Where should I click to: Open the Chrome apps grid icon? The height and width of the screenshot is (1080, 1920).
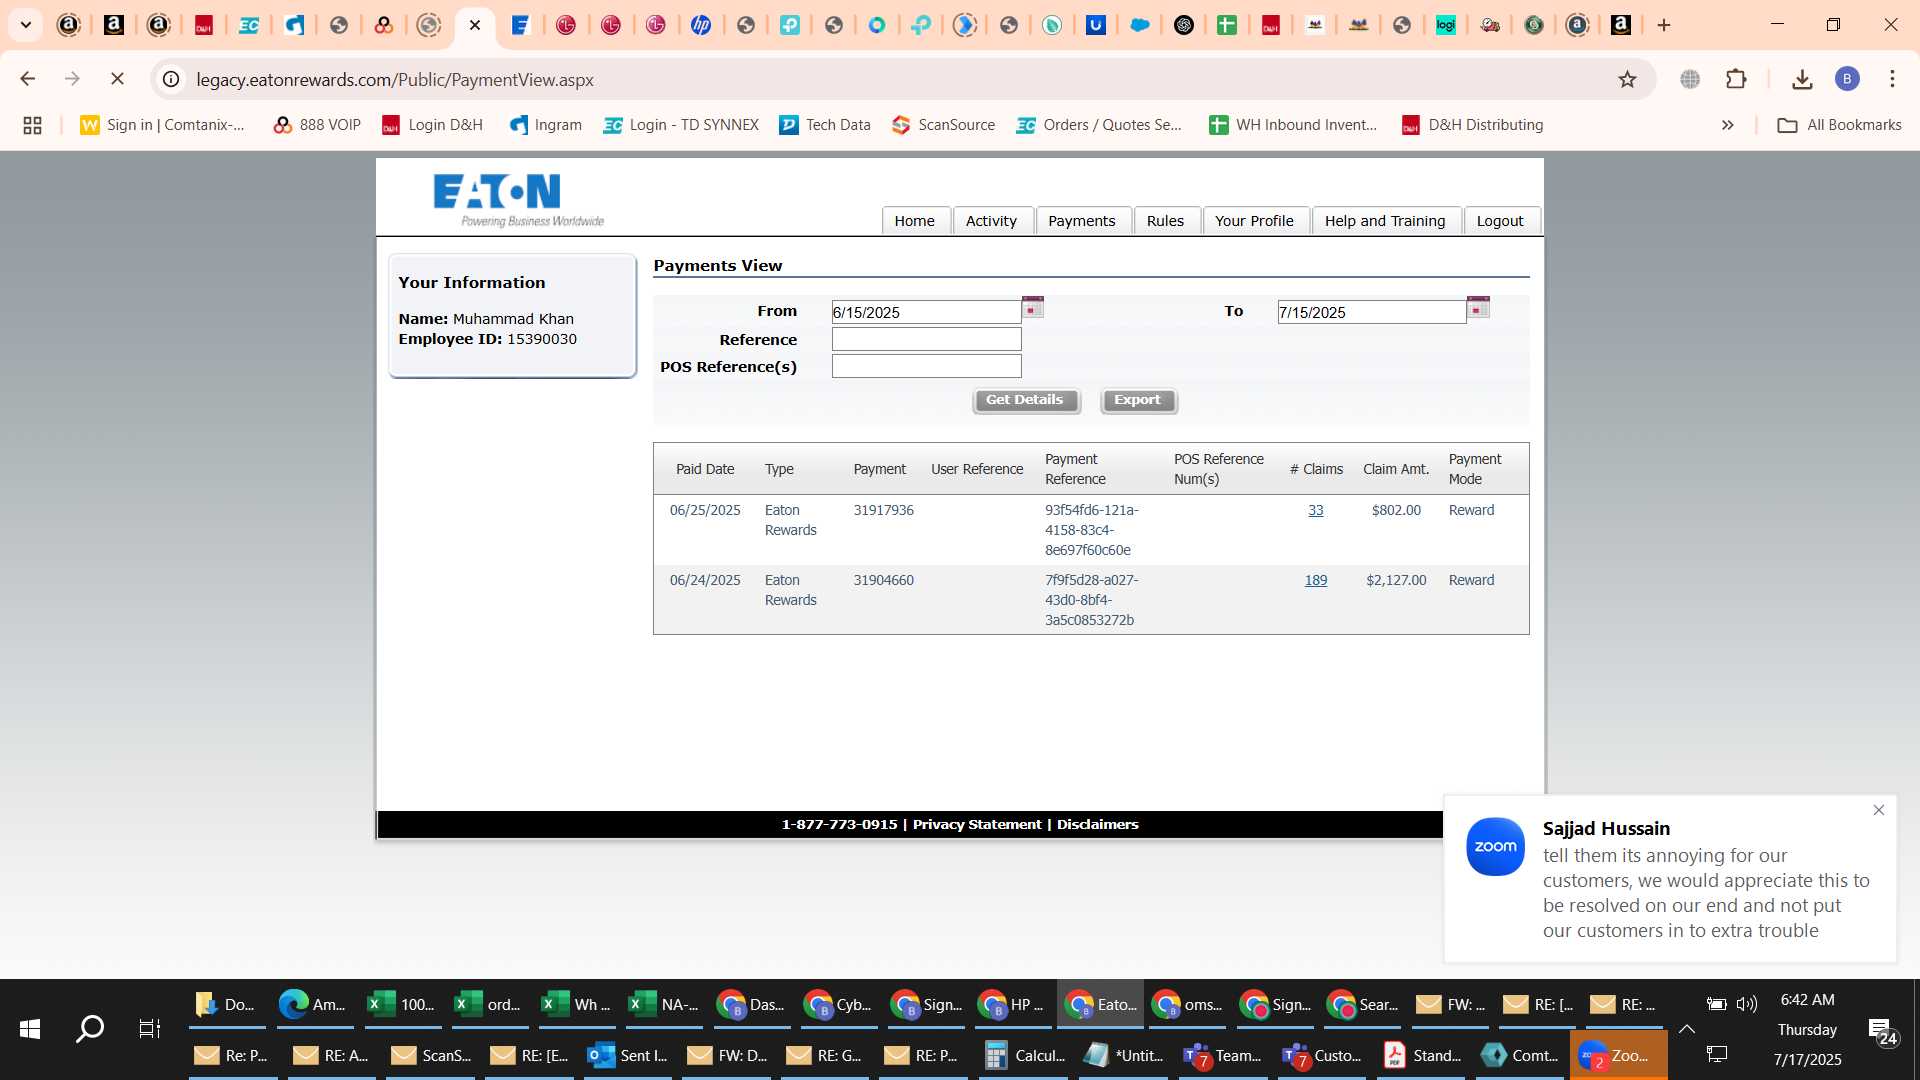pyautogui.click(x=32, y=125)
